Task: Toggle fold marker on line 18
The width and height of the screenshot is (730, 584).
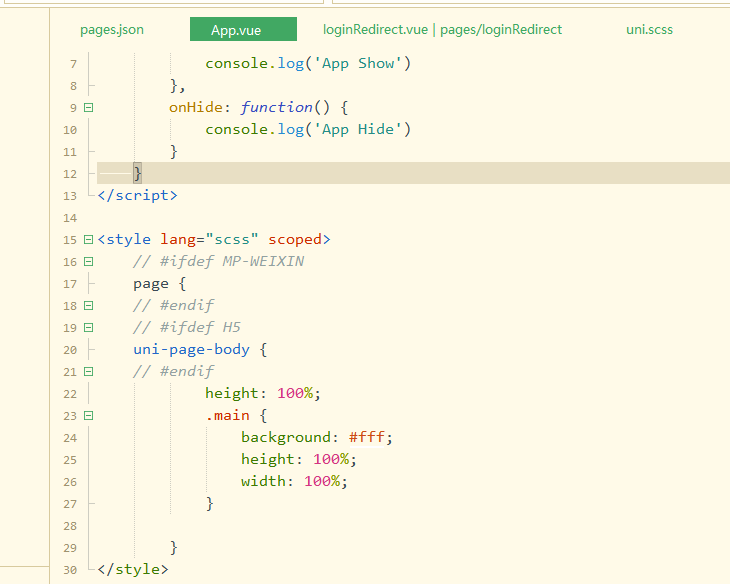Action: click(x=89, y=306)
